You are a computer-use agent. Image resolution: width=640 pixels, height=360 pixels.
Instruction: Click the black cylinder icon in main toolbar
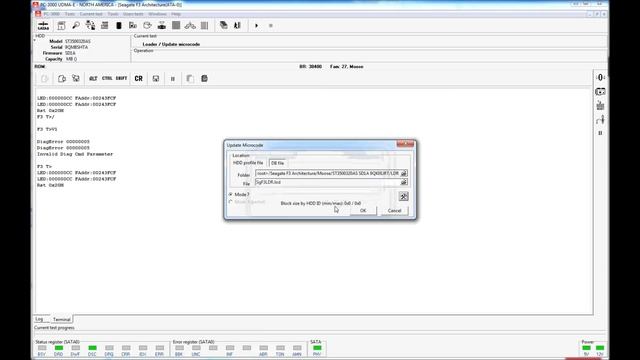[x=119, y=25]
